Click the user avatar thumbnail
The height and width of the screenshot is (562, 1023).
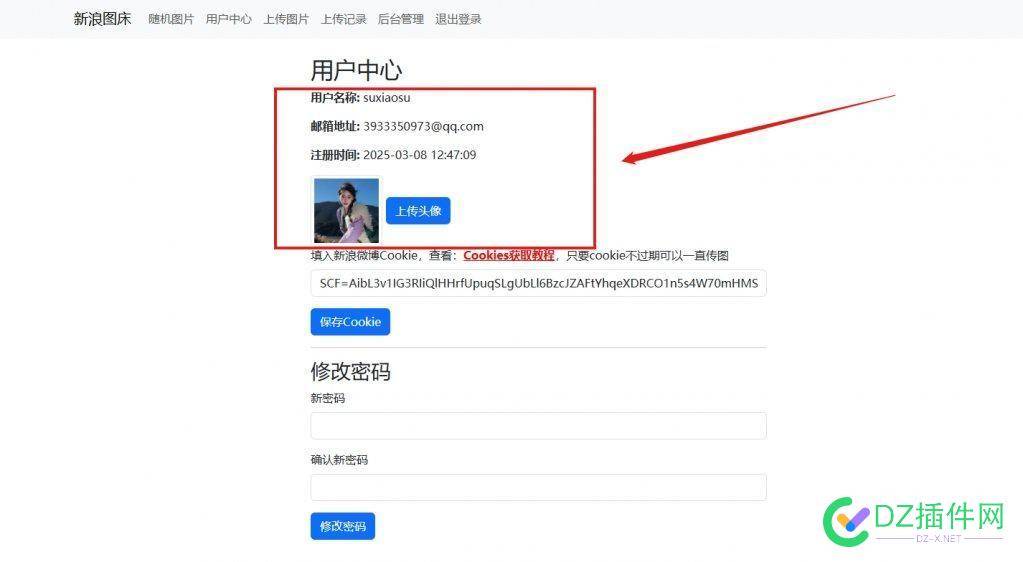click(346, 211)
